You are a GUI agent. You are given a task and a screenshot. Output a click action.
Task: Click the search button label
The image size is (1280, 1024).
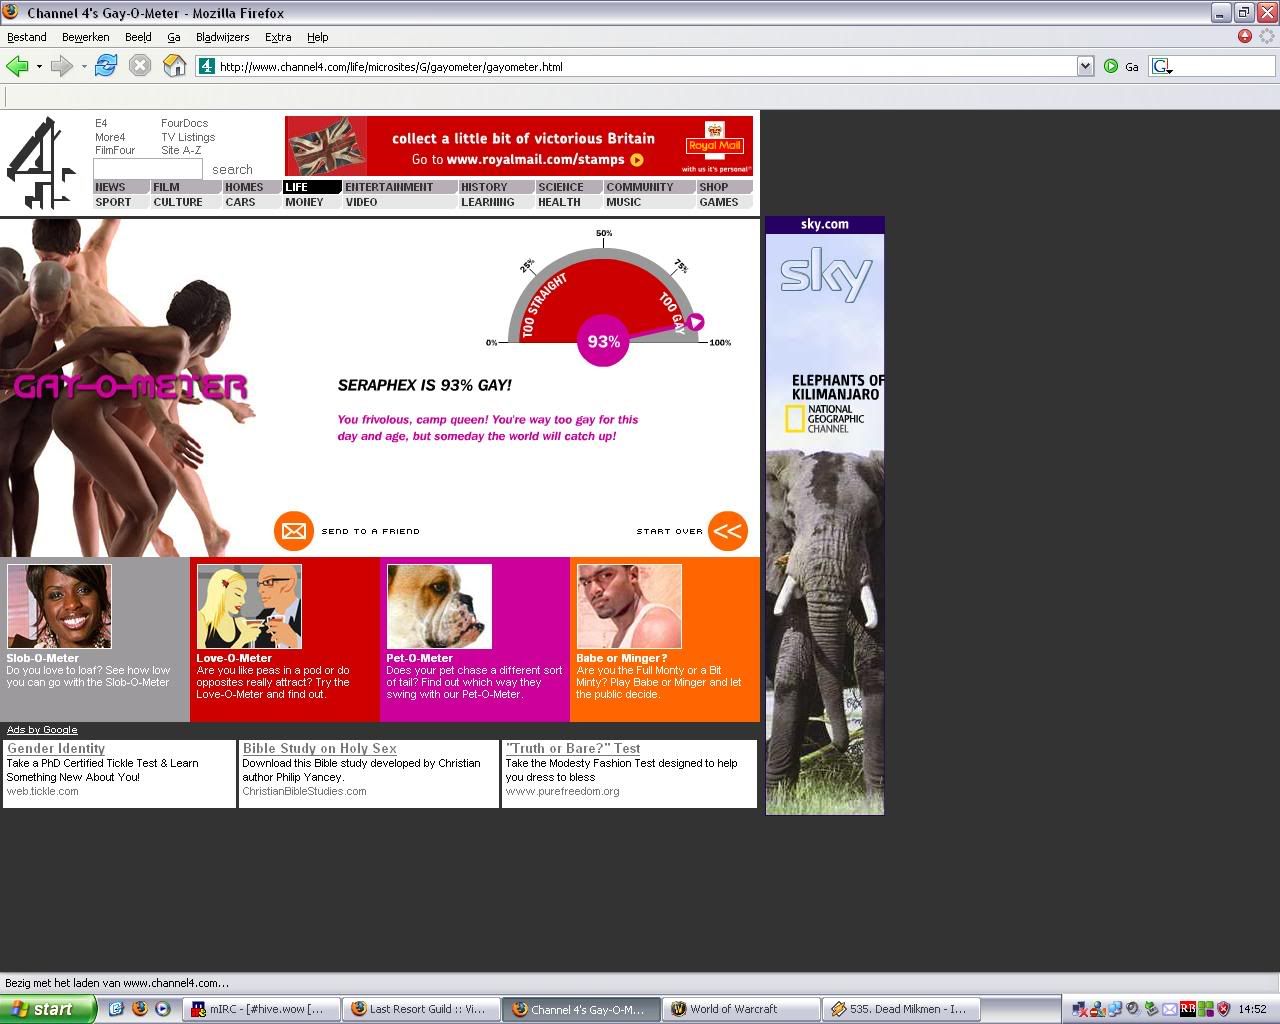[232, 170]
